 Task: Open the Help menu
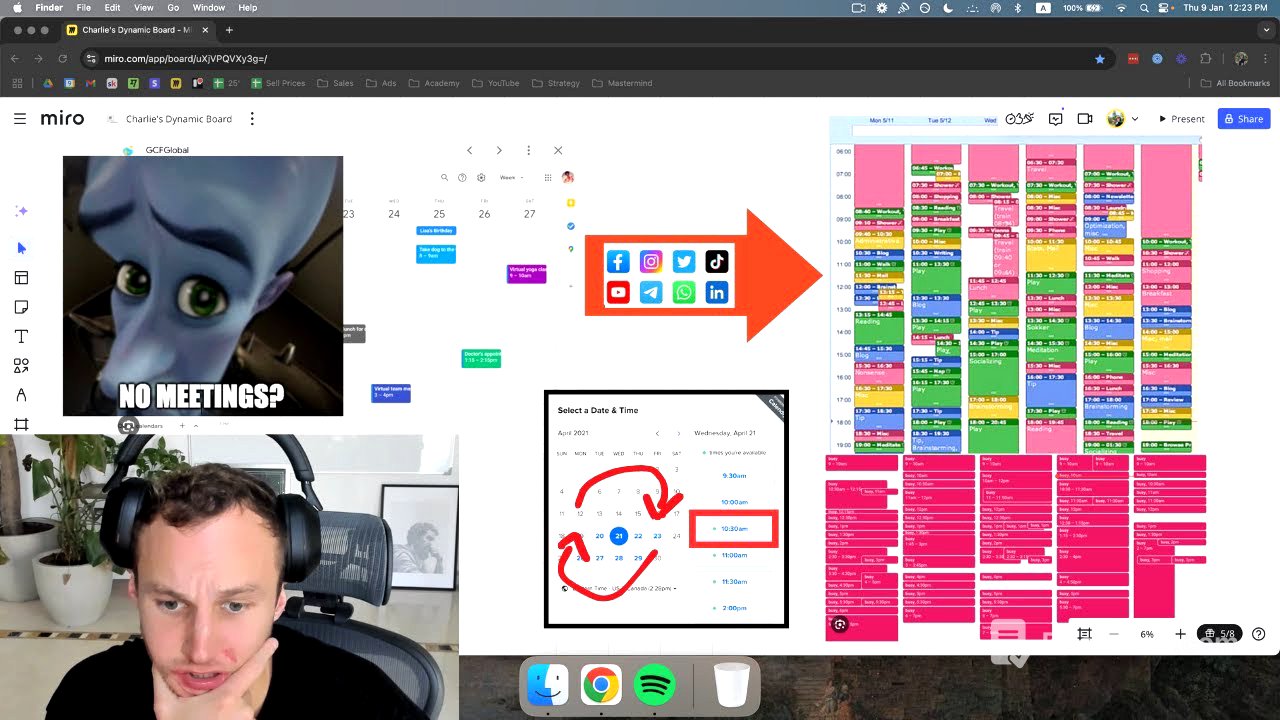coord(247,7)
